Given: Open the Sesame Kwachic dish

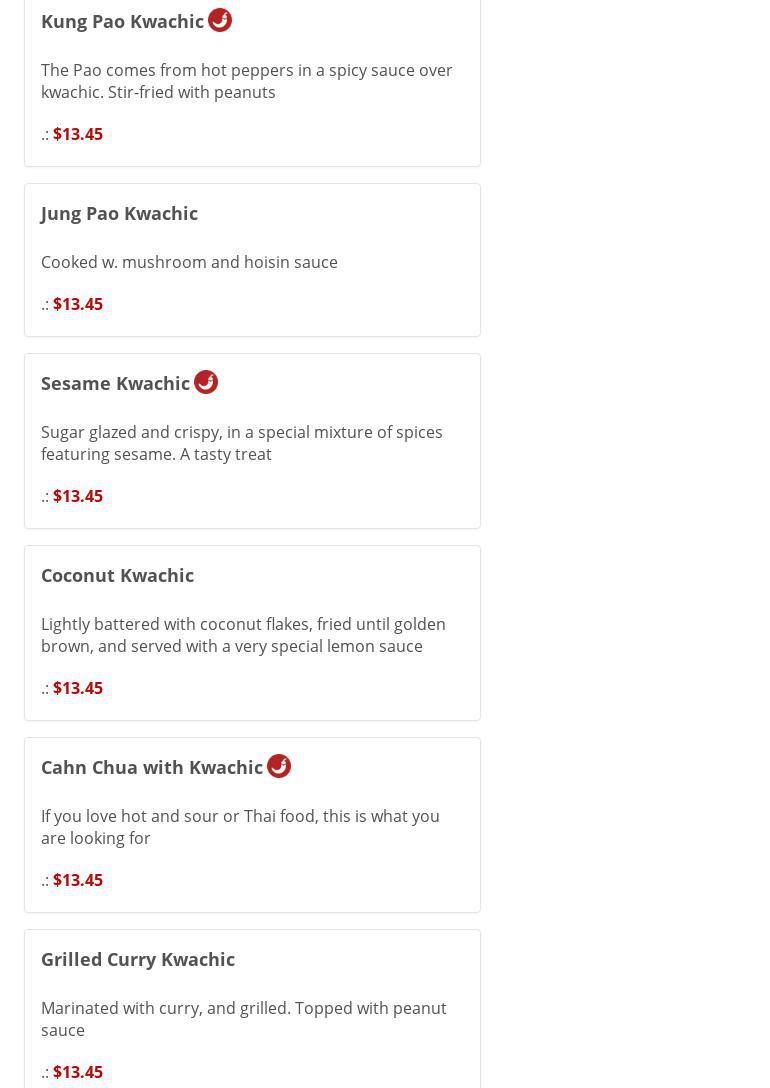Looking at the screenshot, I should pos(115,383).
